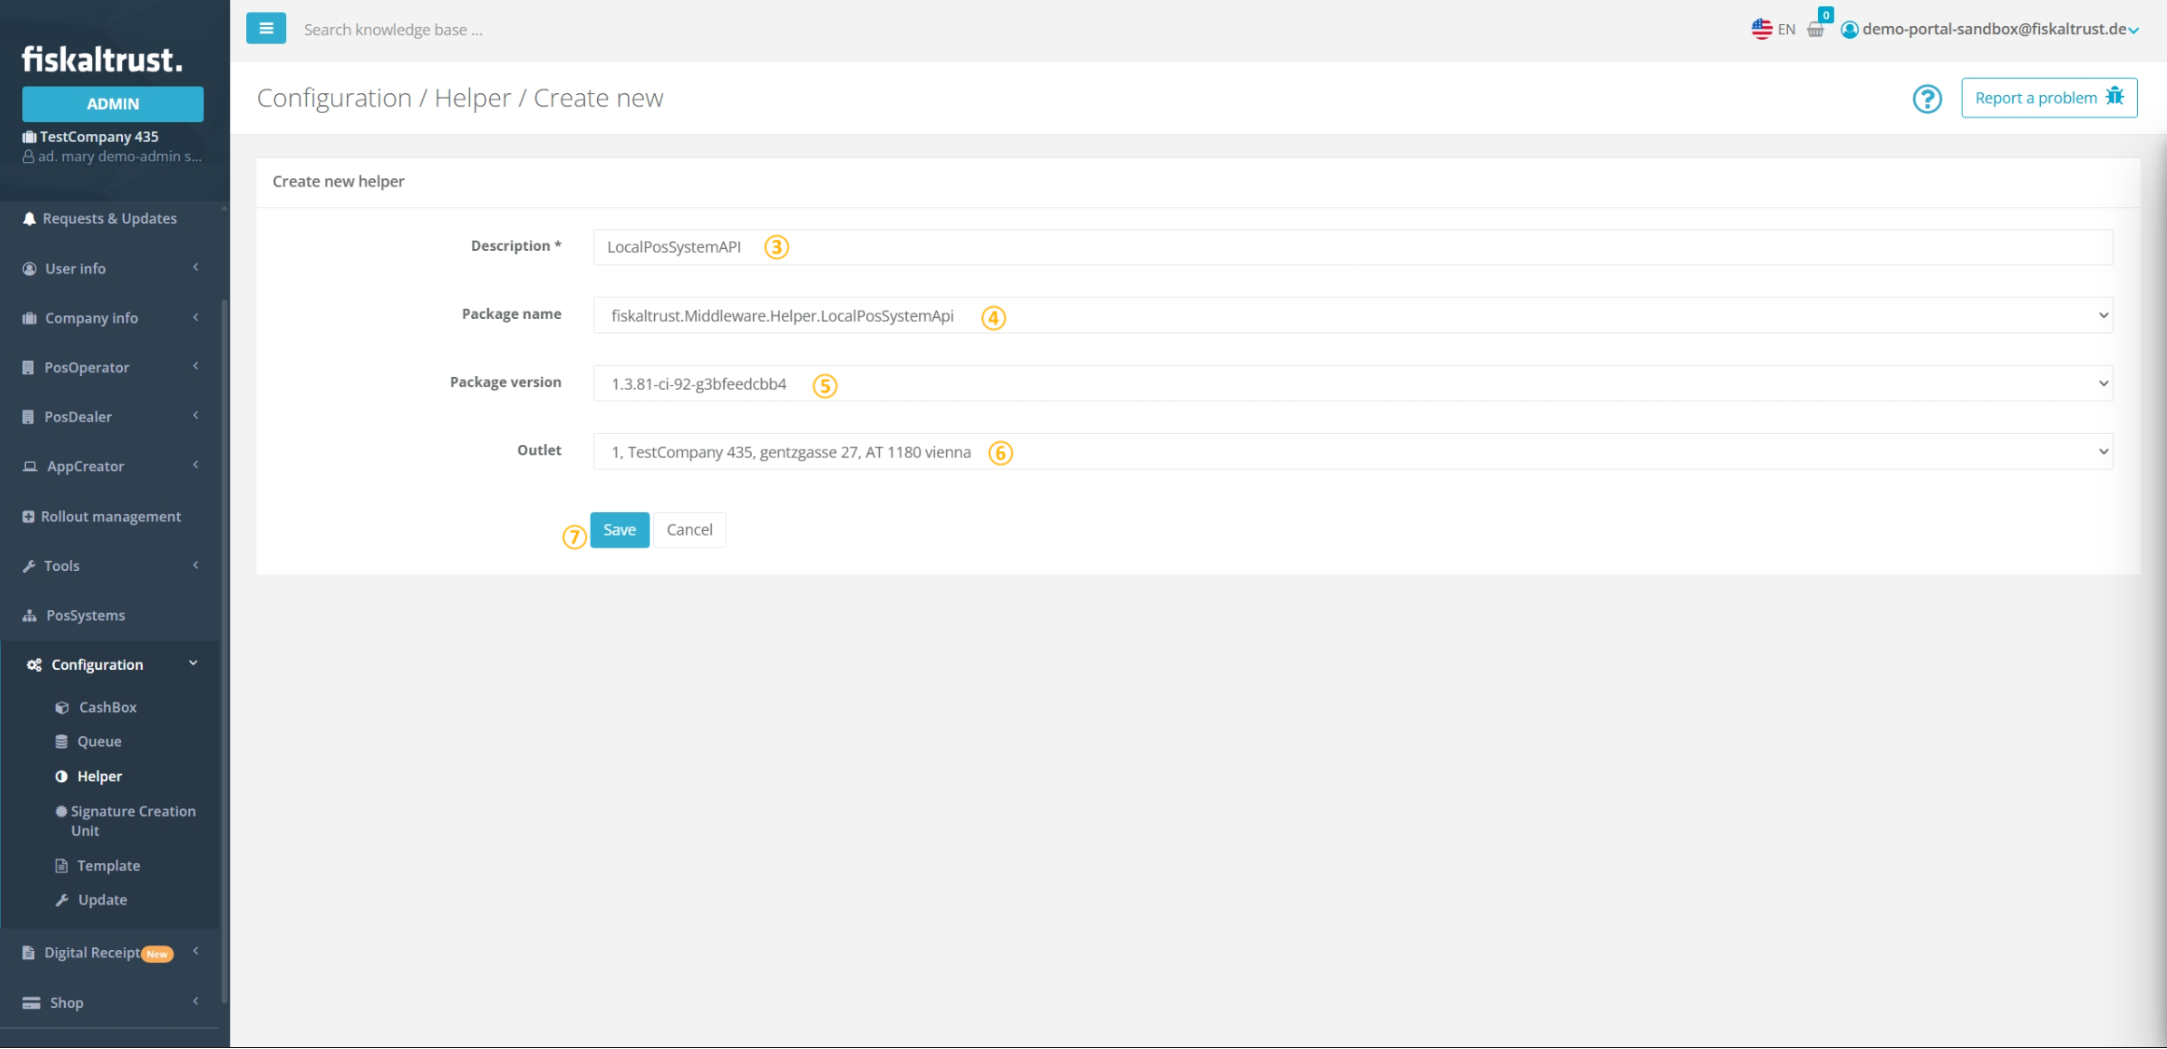The image size is (2167, 1049).
Task: Go to the Template menu item
Action: 108,866
